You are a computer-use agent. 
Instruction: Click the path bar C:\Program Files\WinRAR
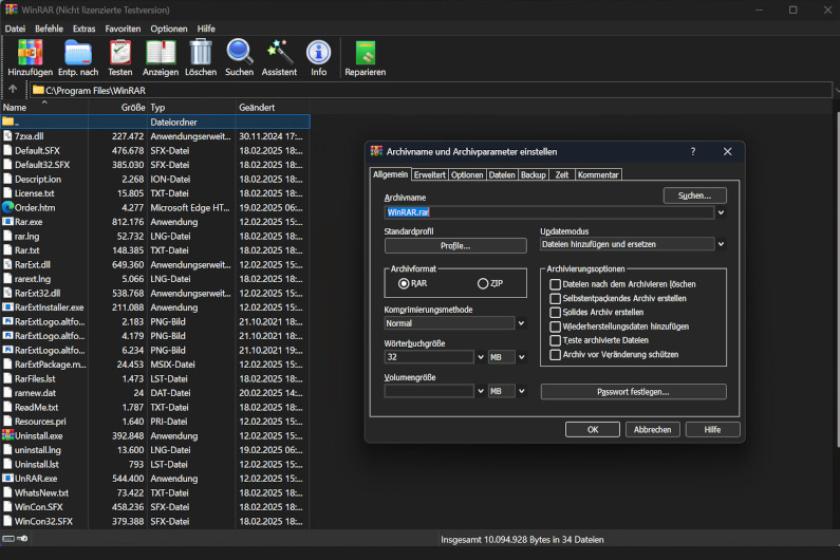431,90
